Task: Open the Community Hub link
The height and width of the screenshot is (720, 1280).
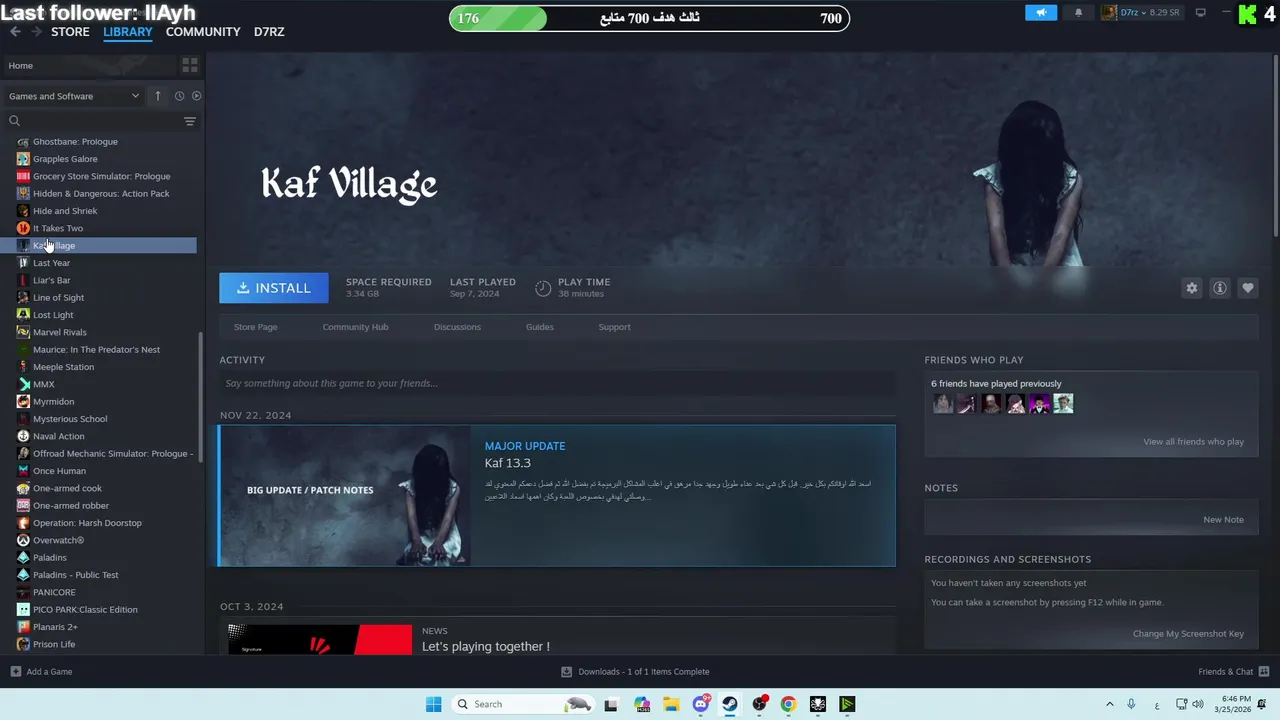Action: point(355,327)
